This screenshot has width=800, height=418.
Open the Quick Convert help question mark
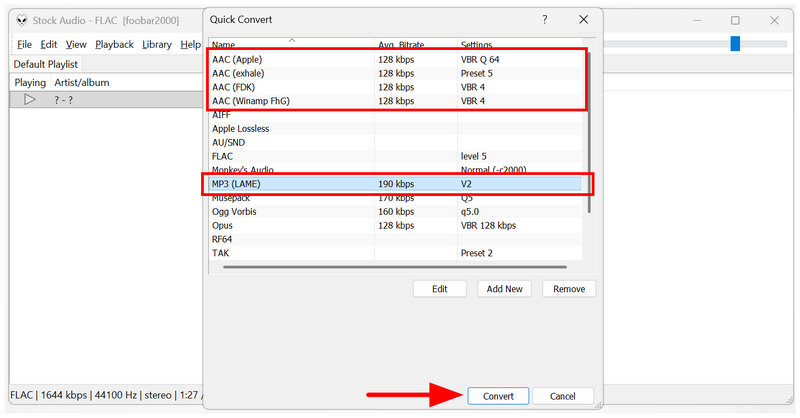click(545, 20)
